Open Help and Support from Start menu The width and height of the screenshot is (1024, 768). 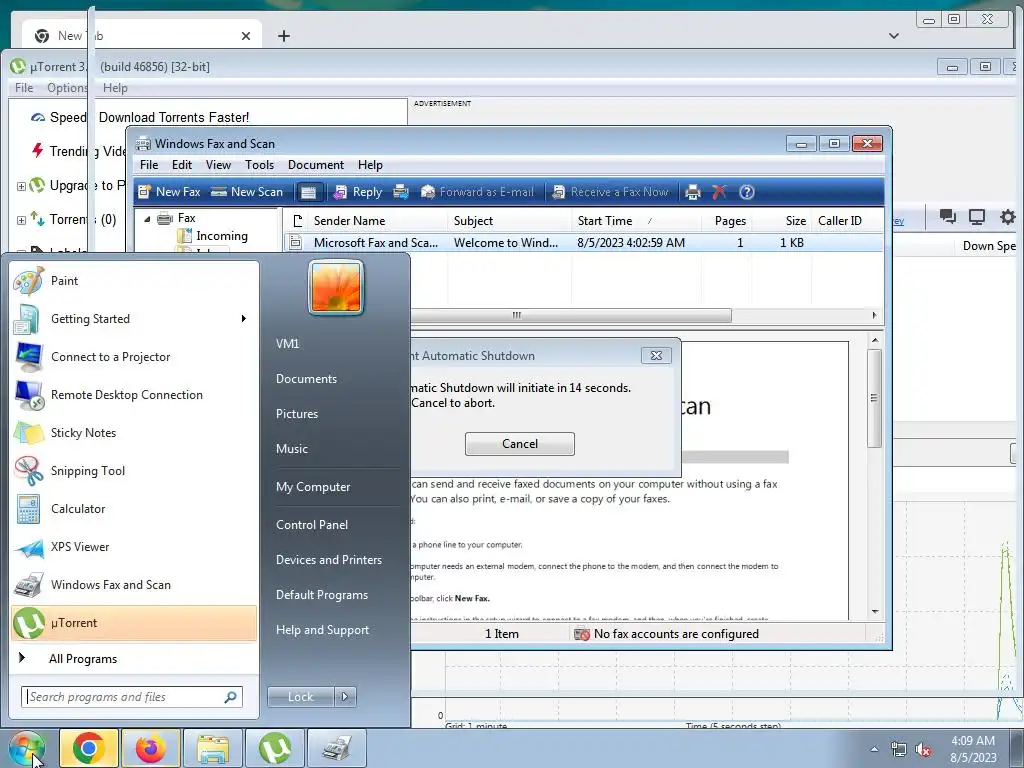click(322, 630)
